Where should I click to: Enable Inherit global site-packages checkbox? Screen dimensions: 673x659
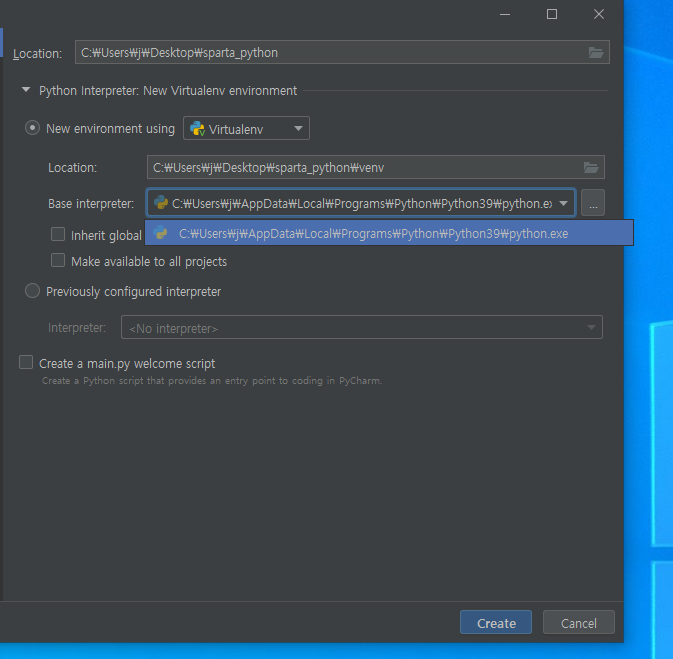pyautogui.click(x=58, y=234)
